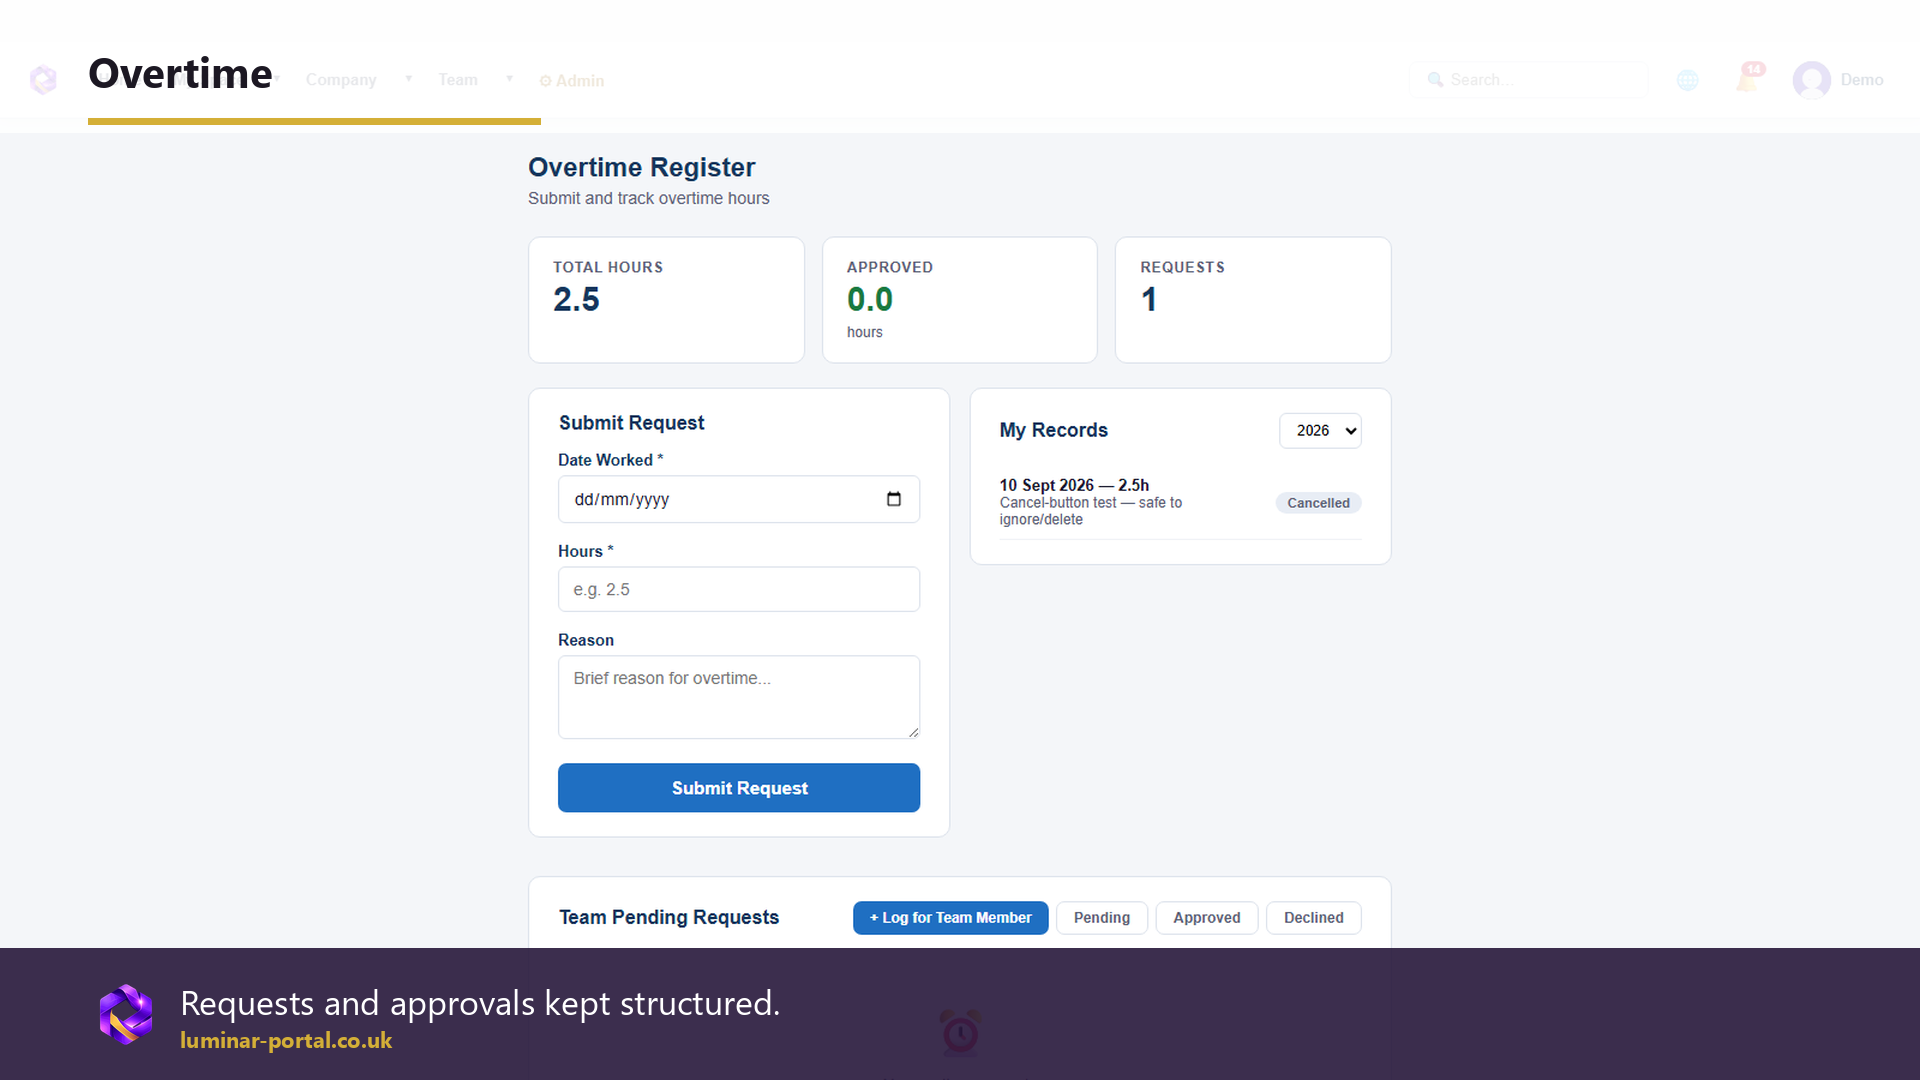Click the Luminar portal logo in header
Image resolution: width=1920 pixels, height=1080 pixels.
[x=43, y=79]
